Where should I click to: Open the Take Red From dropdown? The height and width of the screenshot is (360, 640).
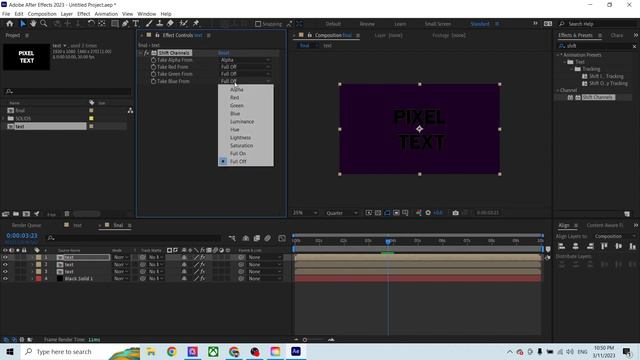(x=245, y=67)
